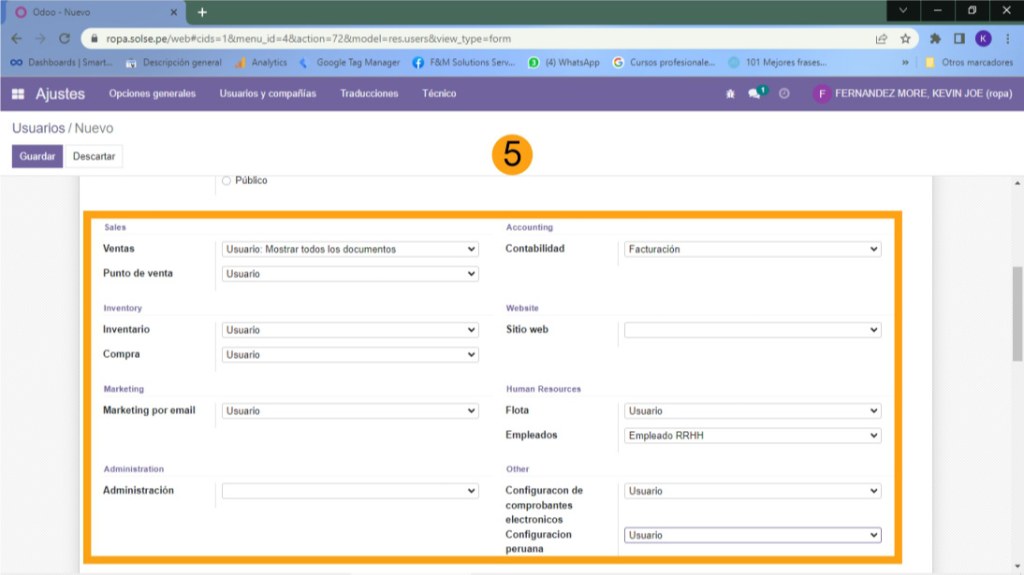Expand the Ventas access dropdown
The image size is (1024, 575).
350,249
